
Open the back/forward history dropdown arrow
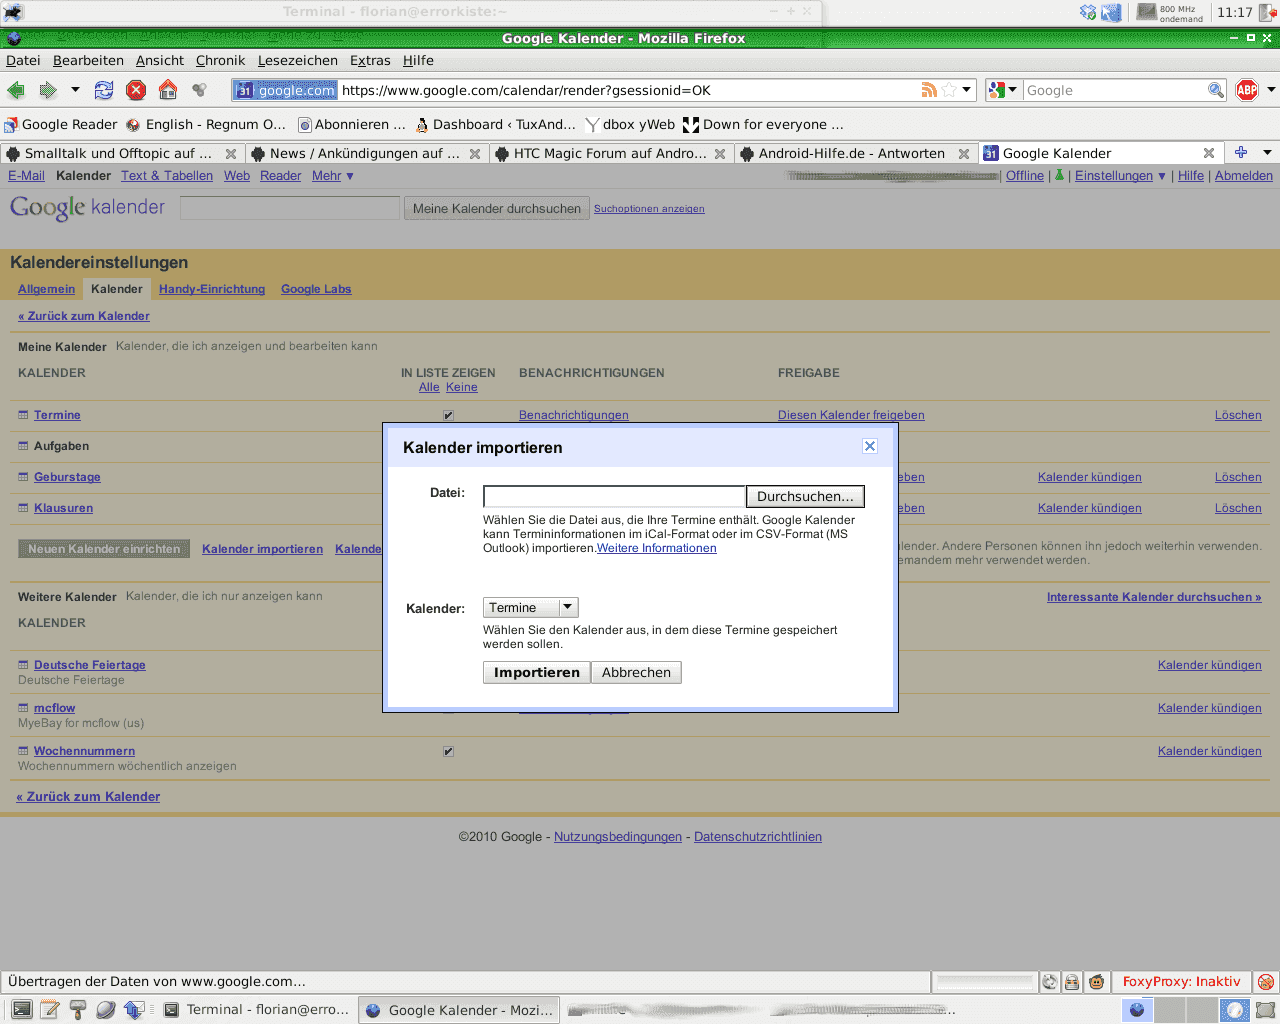75,90
